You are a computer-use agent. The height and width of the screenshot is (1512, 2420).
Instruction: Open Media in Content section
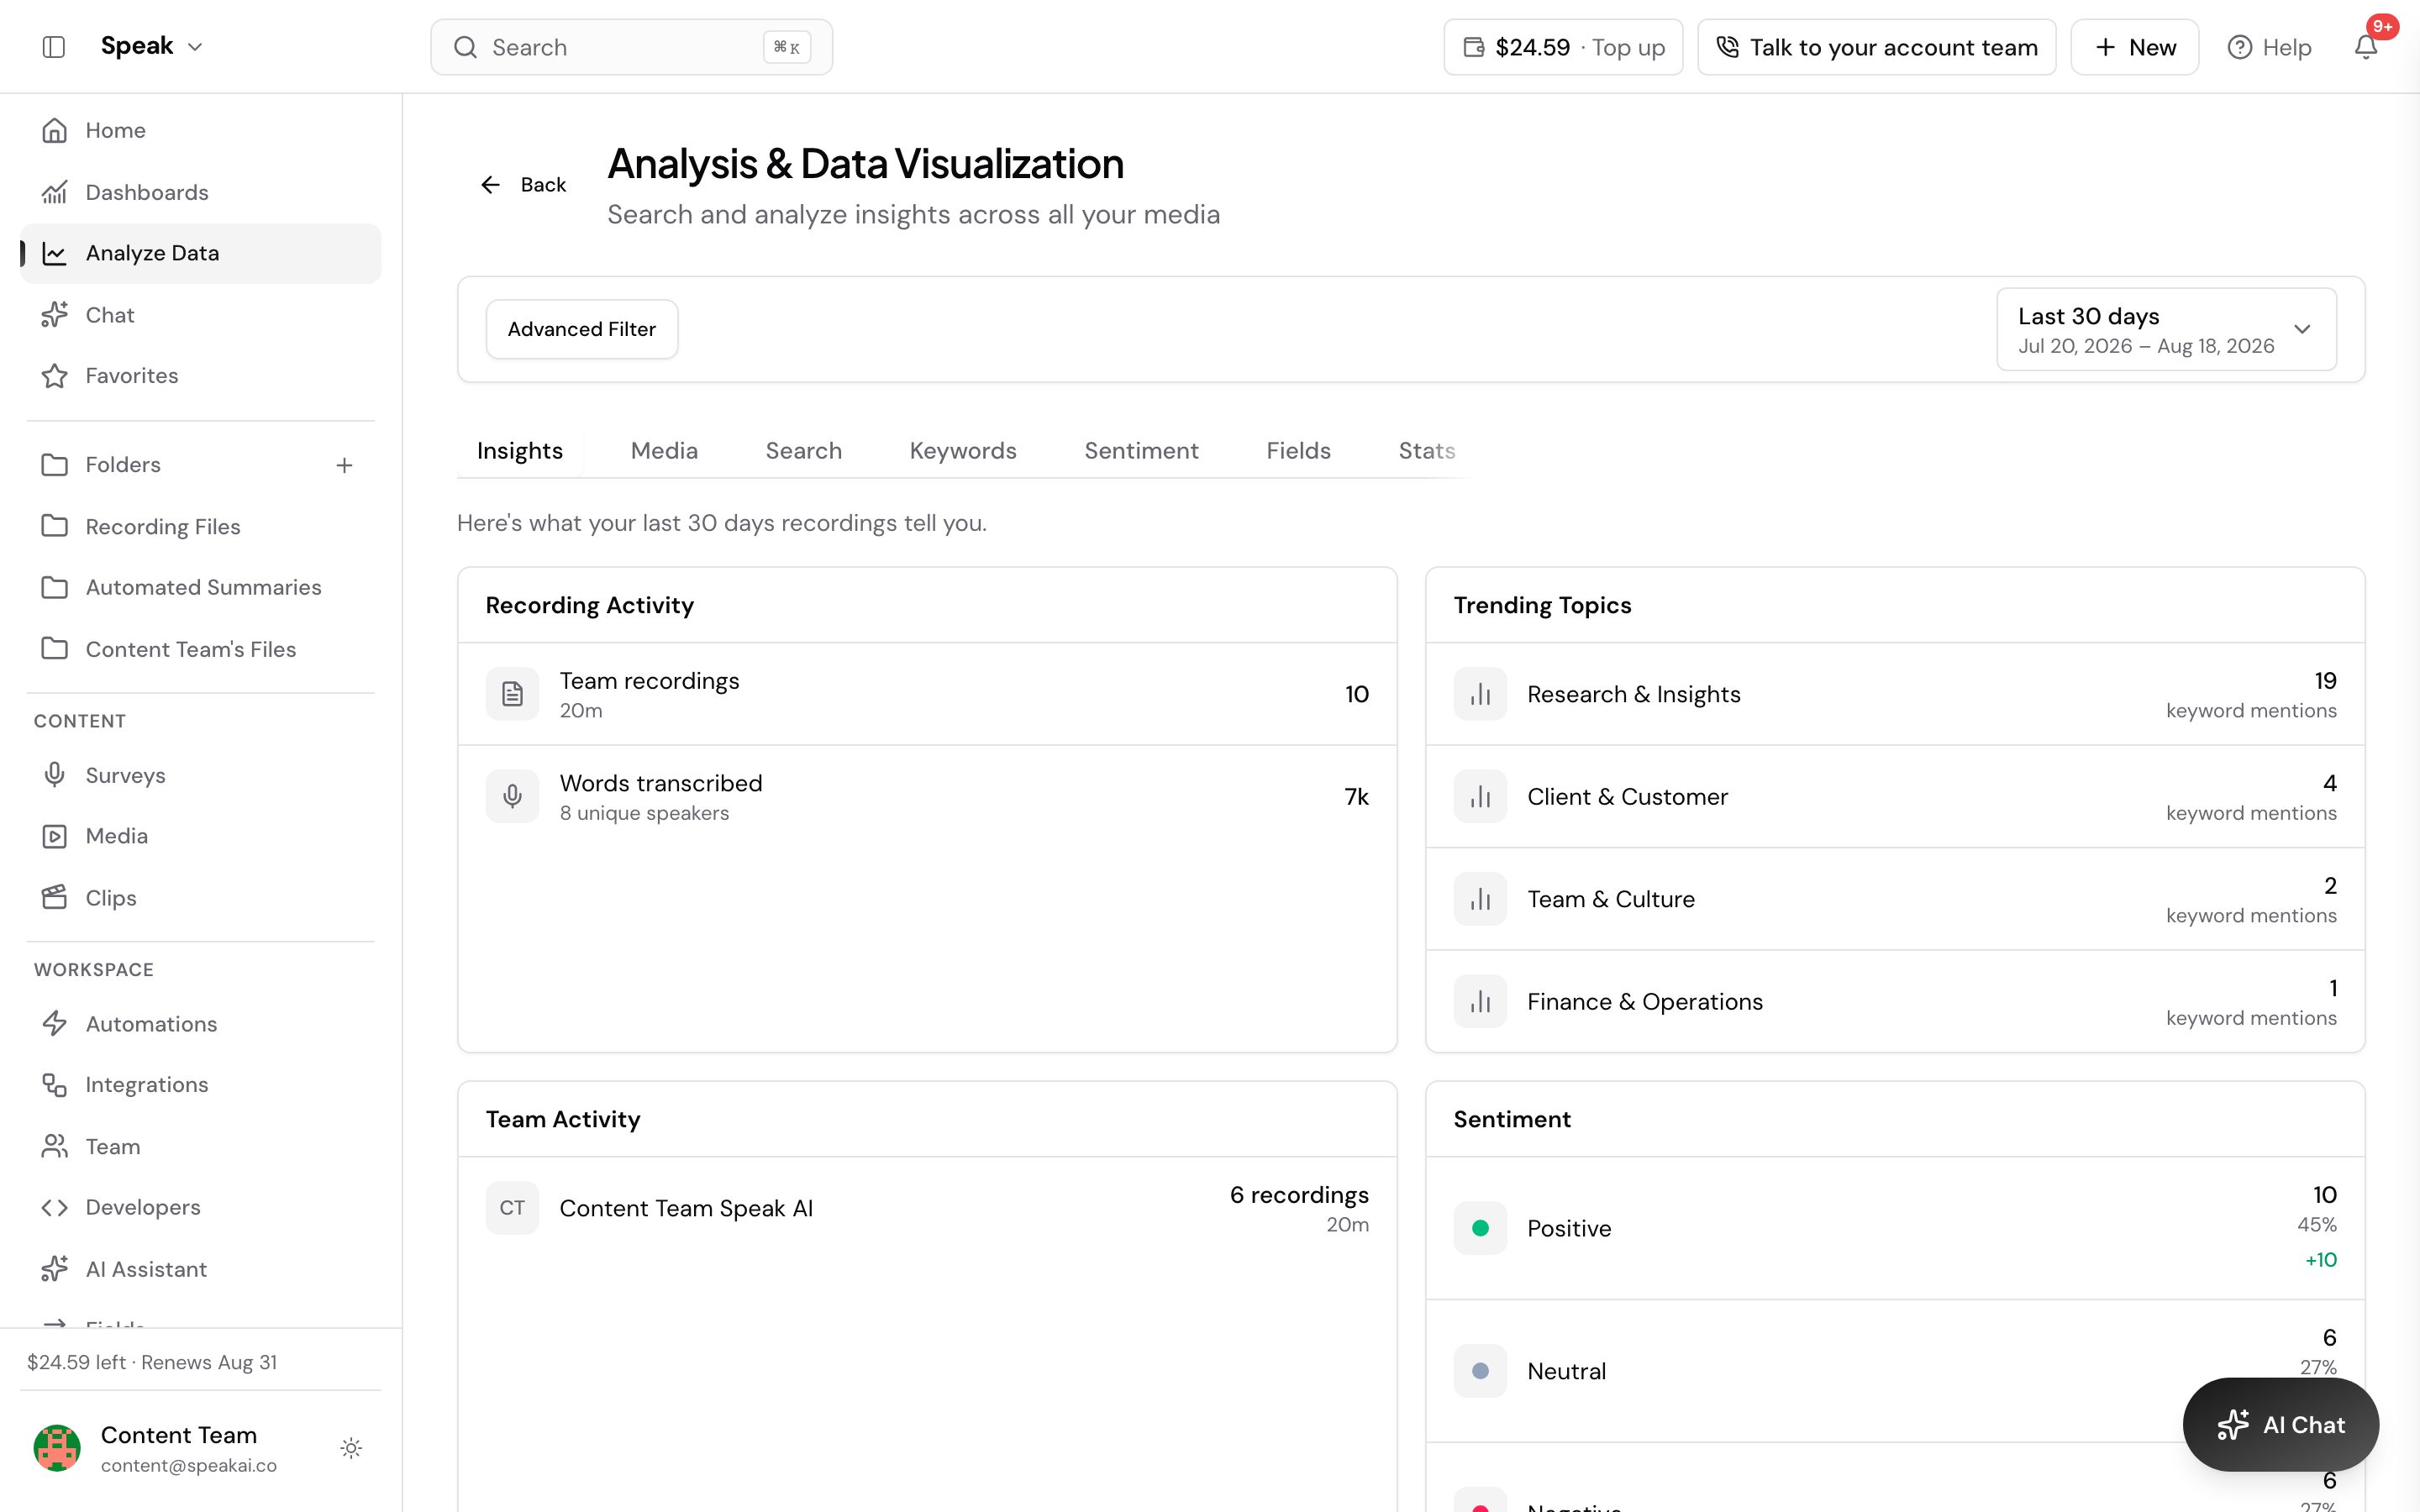(x=200, y=836)
